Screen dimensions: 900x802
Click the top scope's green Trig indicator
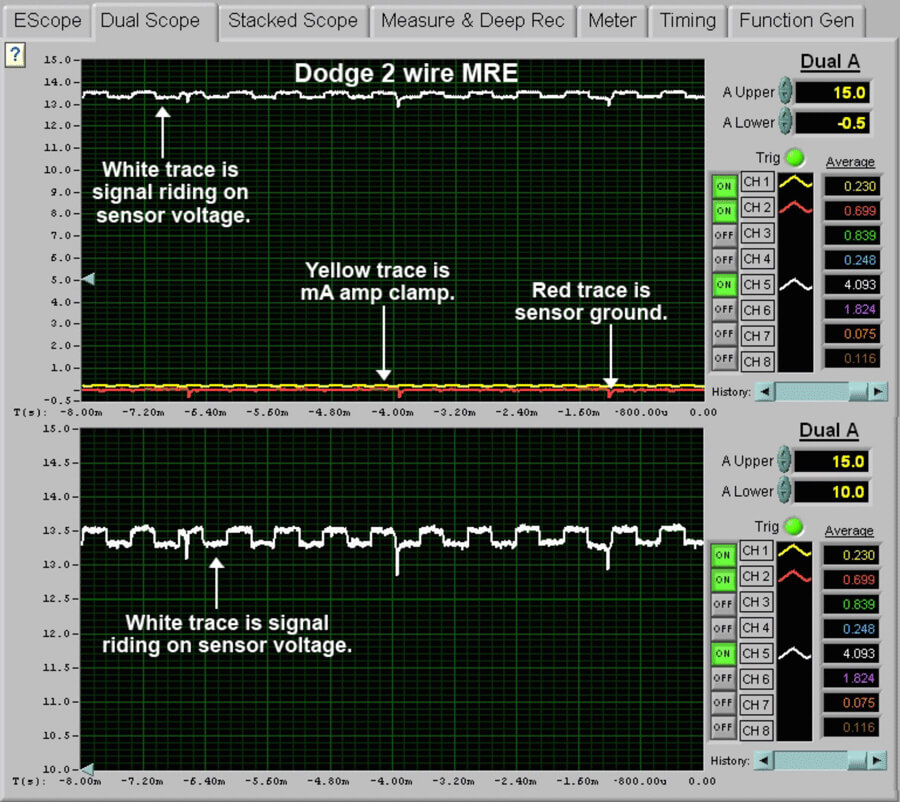[795, 157]
